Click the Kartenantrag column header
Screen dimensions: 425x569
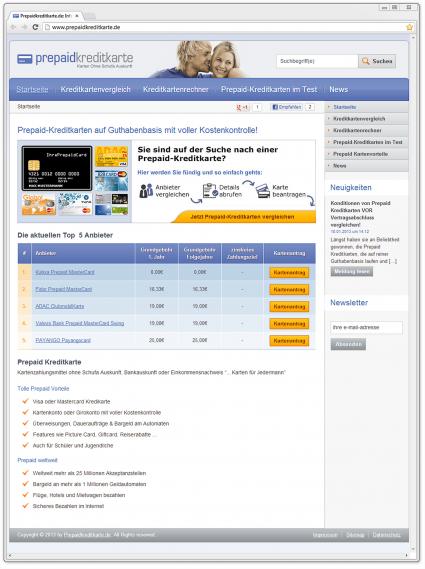289,253
